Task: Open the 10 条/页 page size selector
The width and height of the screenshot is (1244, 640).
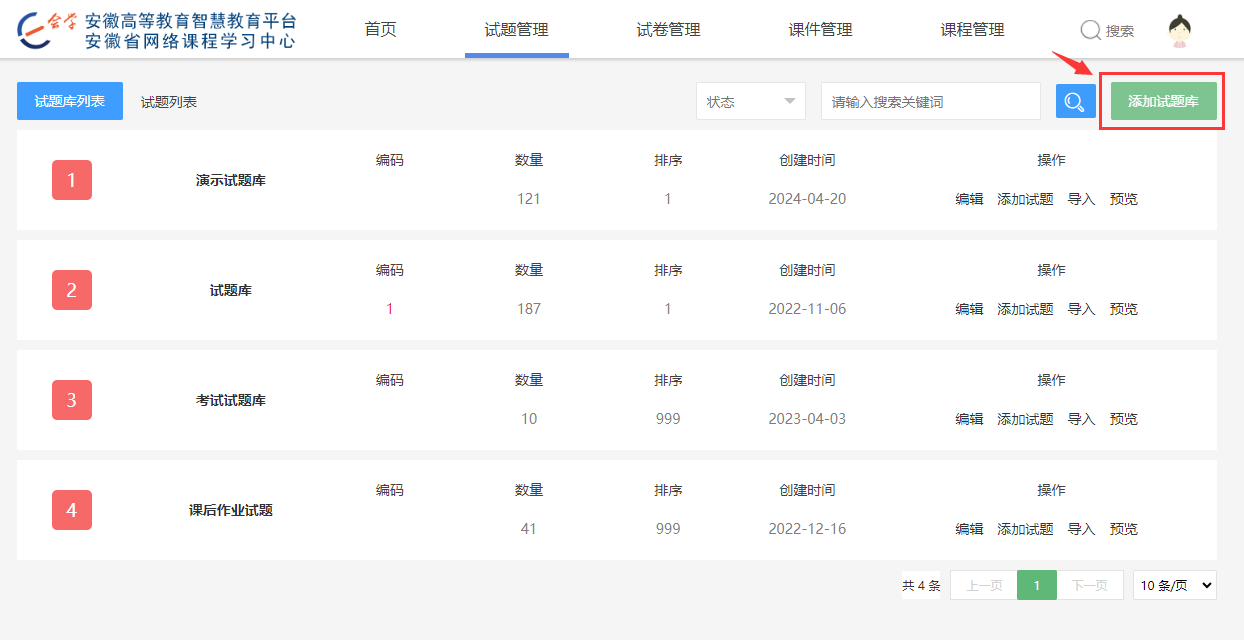Action: [x=1175, y=585]
